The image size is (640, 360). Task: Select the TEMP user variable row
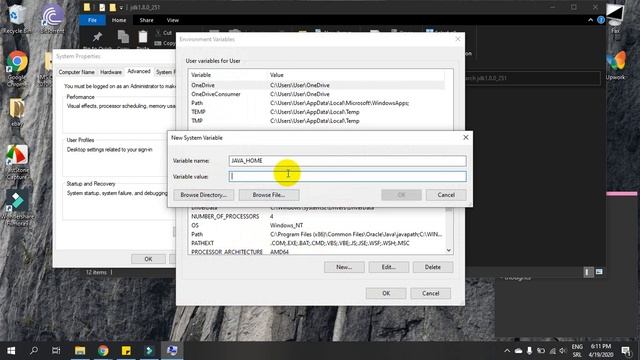[x=317, y=112]
